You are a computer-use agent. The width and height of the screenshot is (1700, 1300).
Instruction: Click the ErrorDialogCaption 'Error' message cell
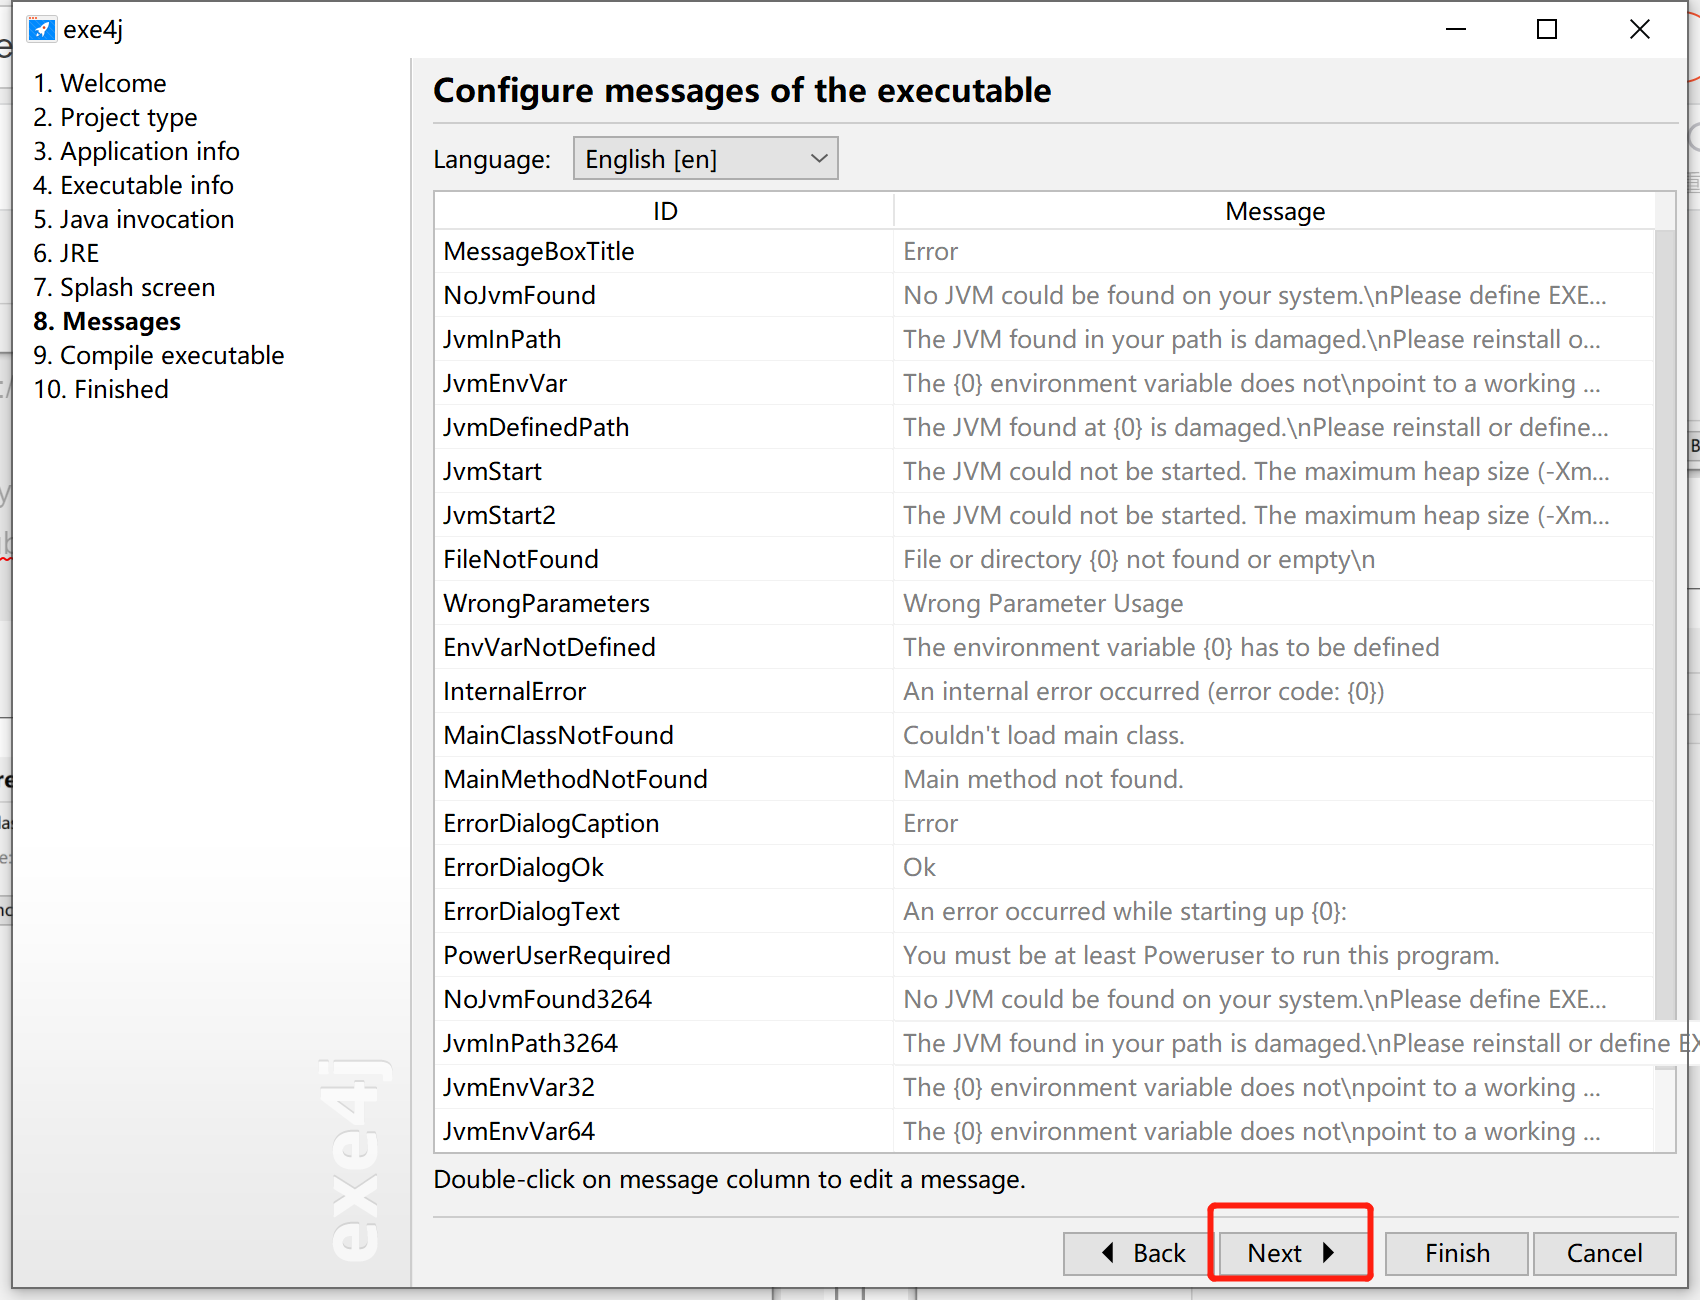pyautogui.click(x=1275, y=823)
